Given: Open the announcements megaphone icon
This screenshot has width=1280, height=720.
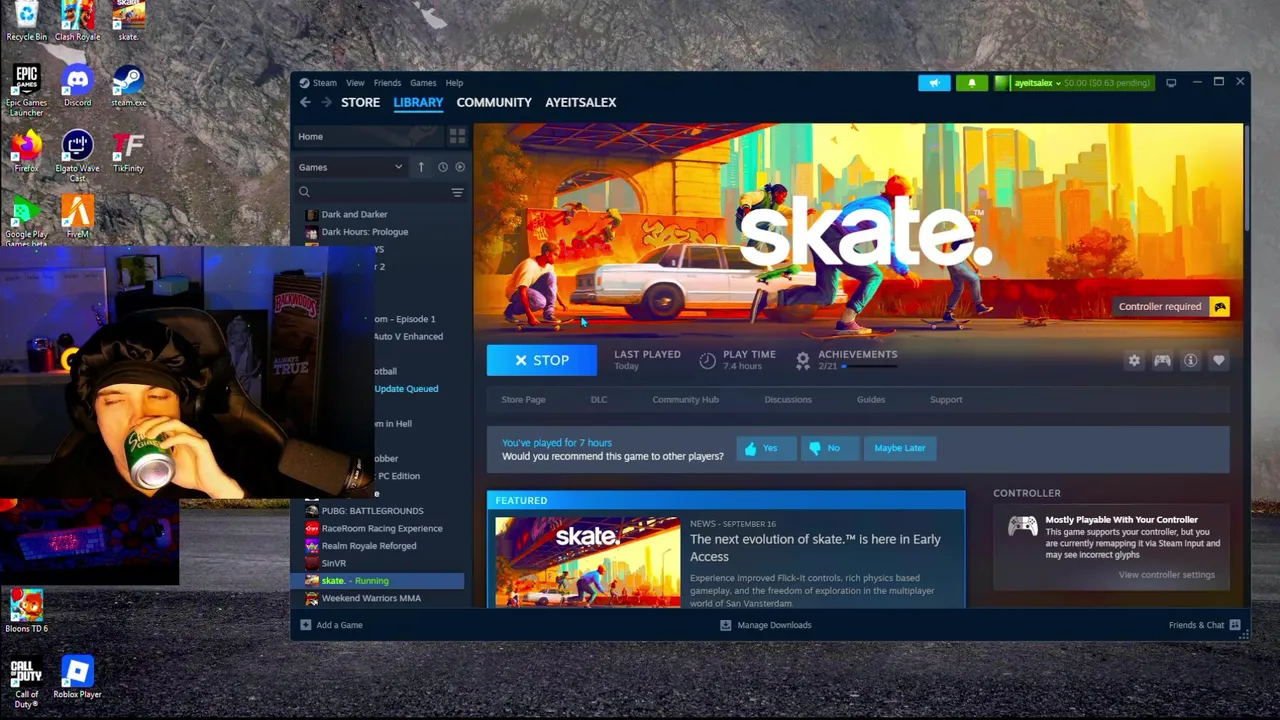Looking at the screenshot, I should (x=934, y=83).
